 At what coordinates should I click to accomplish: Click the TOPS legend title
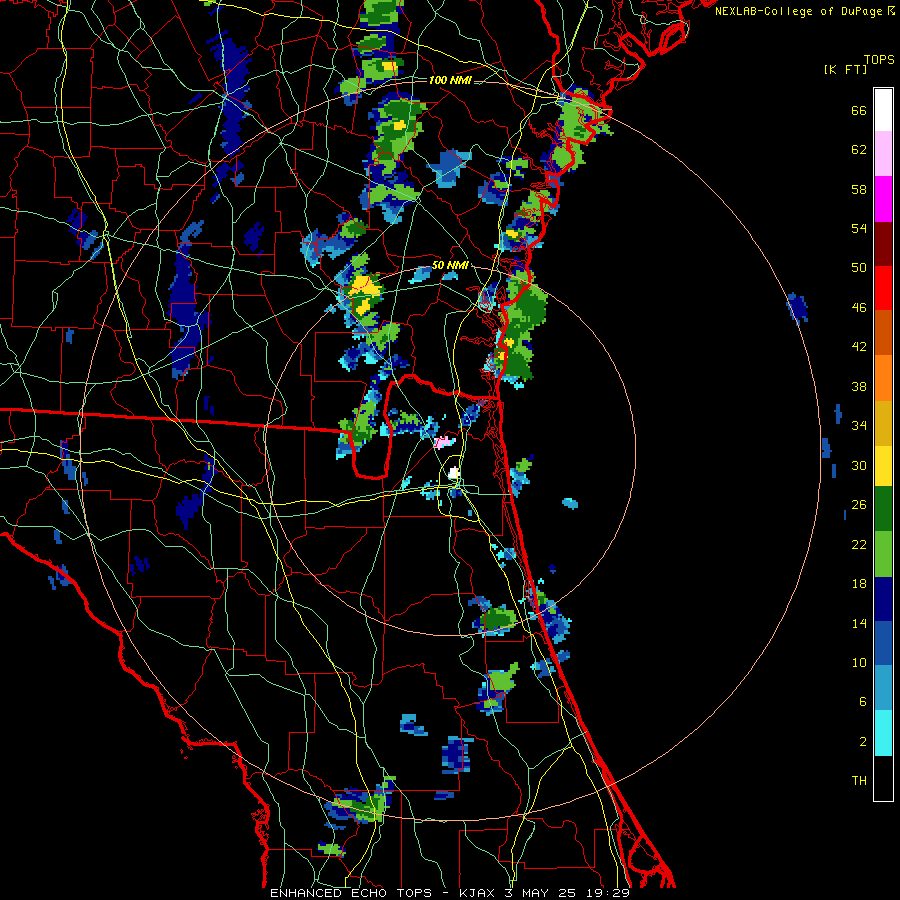(x=879, y=60)
